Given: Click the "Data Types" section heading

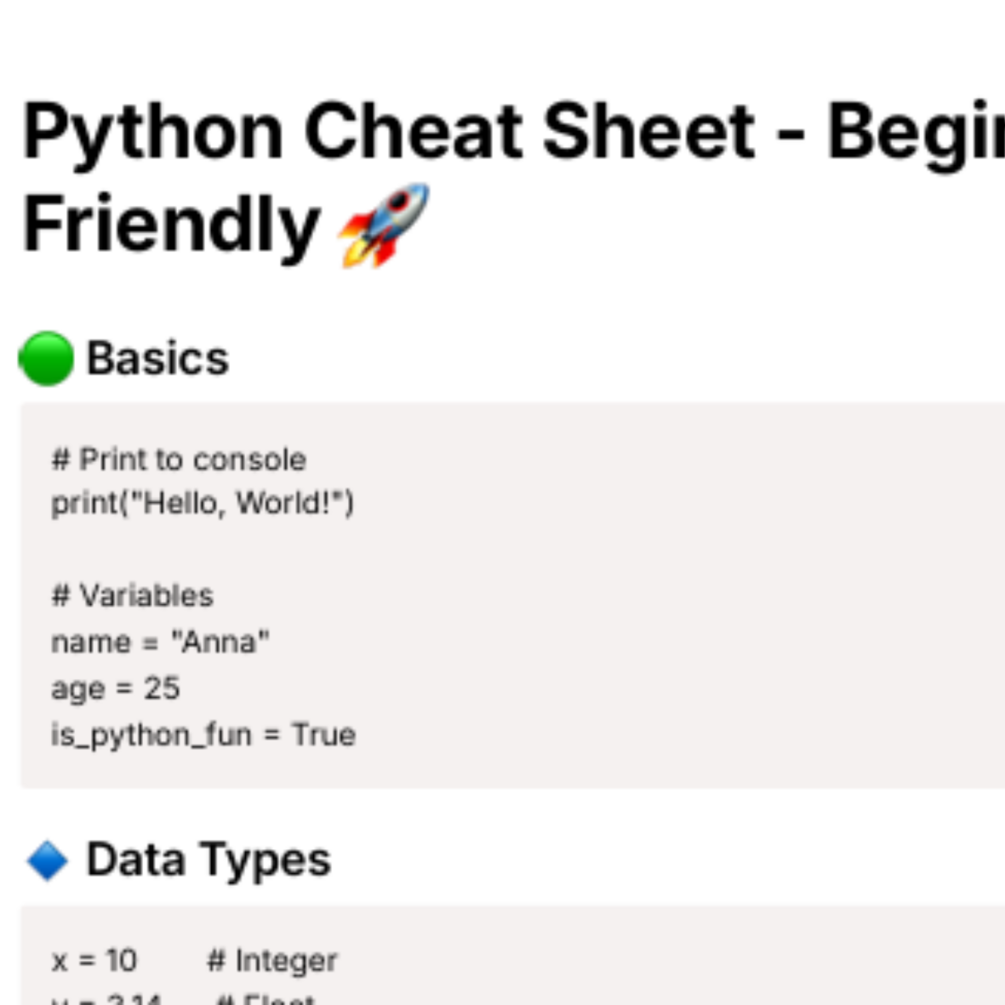Looking at the screenshot, I should 208,860.
